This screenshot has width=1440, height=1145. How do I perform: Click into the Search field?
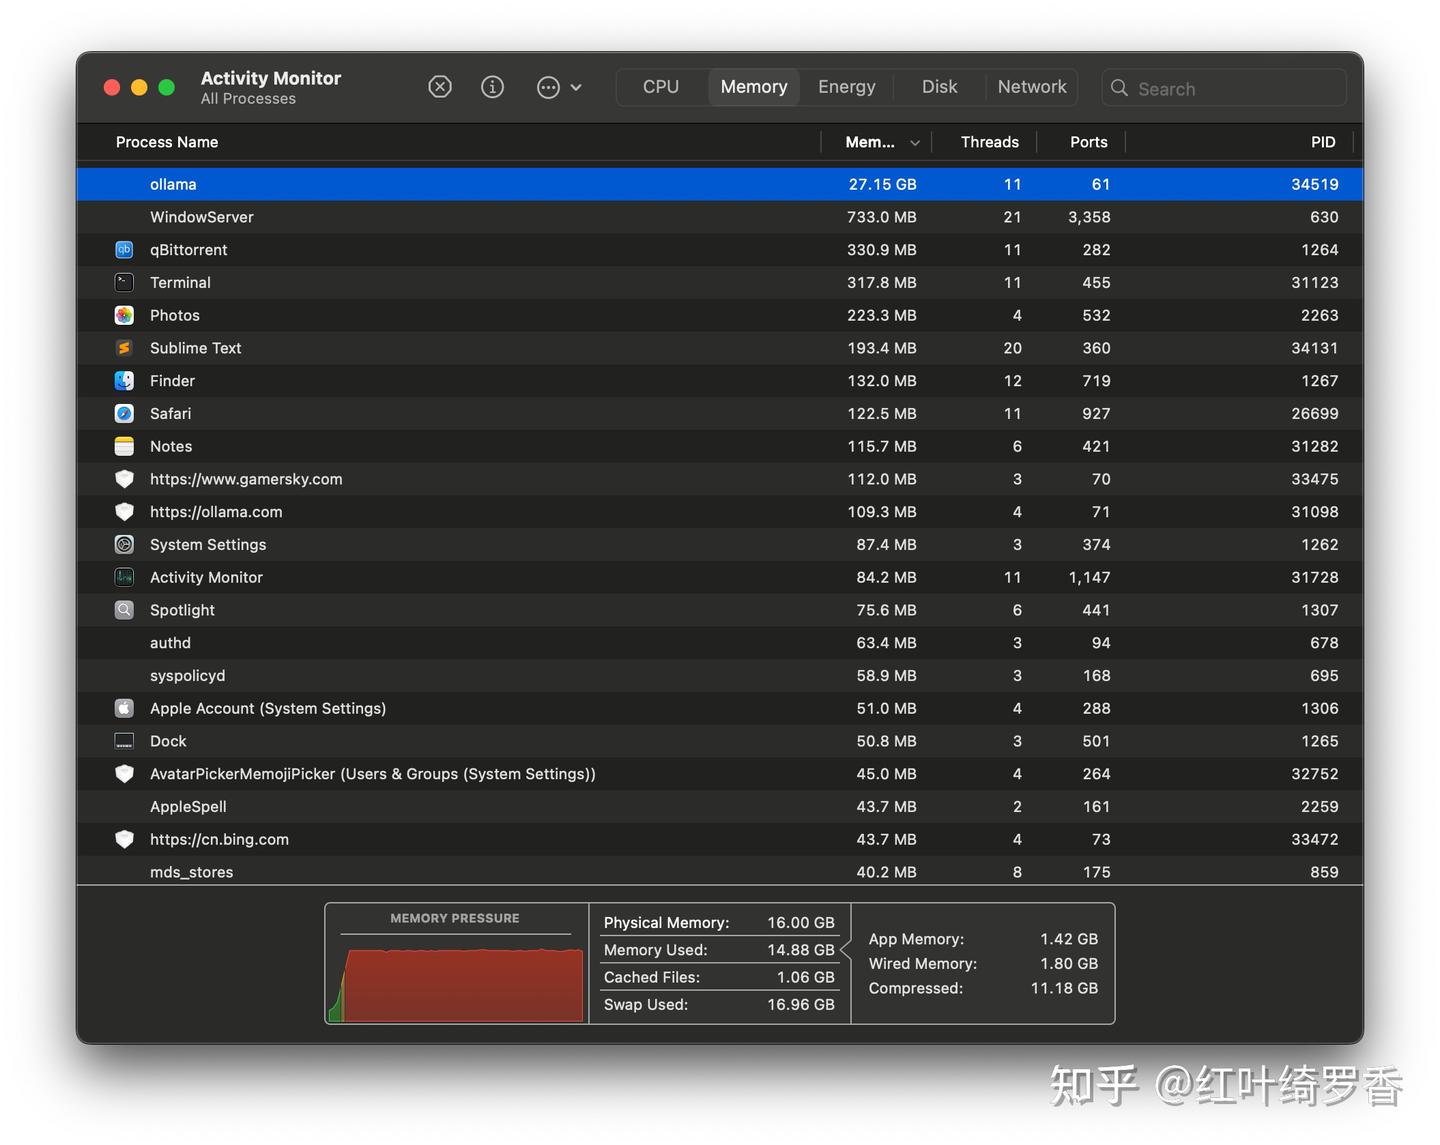pyautogui.click(x=1224, y=88)
